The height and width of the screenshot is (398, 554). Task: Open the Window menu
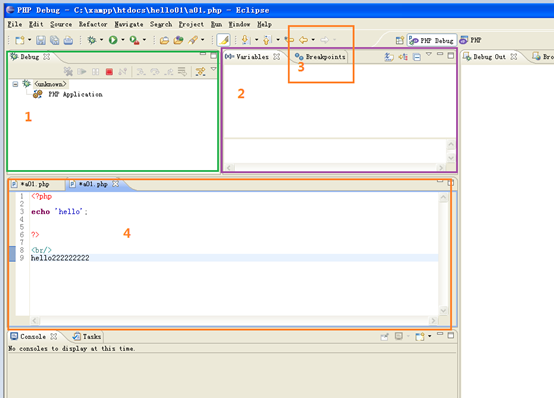[x=239, y=24]
